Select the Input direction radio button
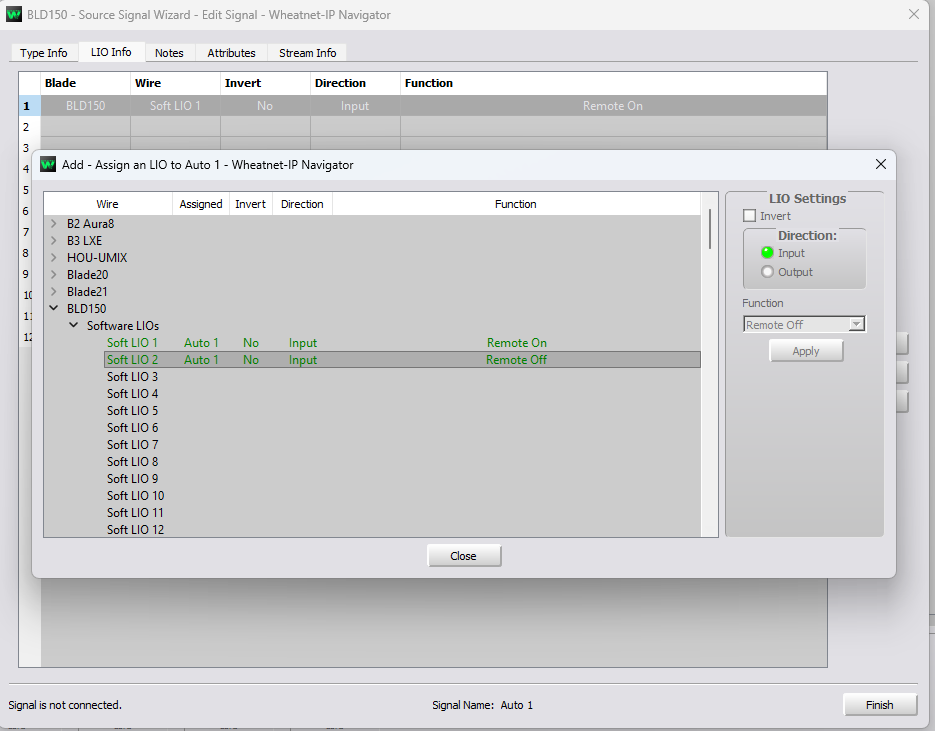This screenshot has width=935, height=731. tap(767, 253)
